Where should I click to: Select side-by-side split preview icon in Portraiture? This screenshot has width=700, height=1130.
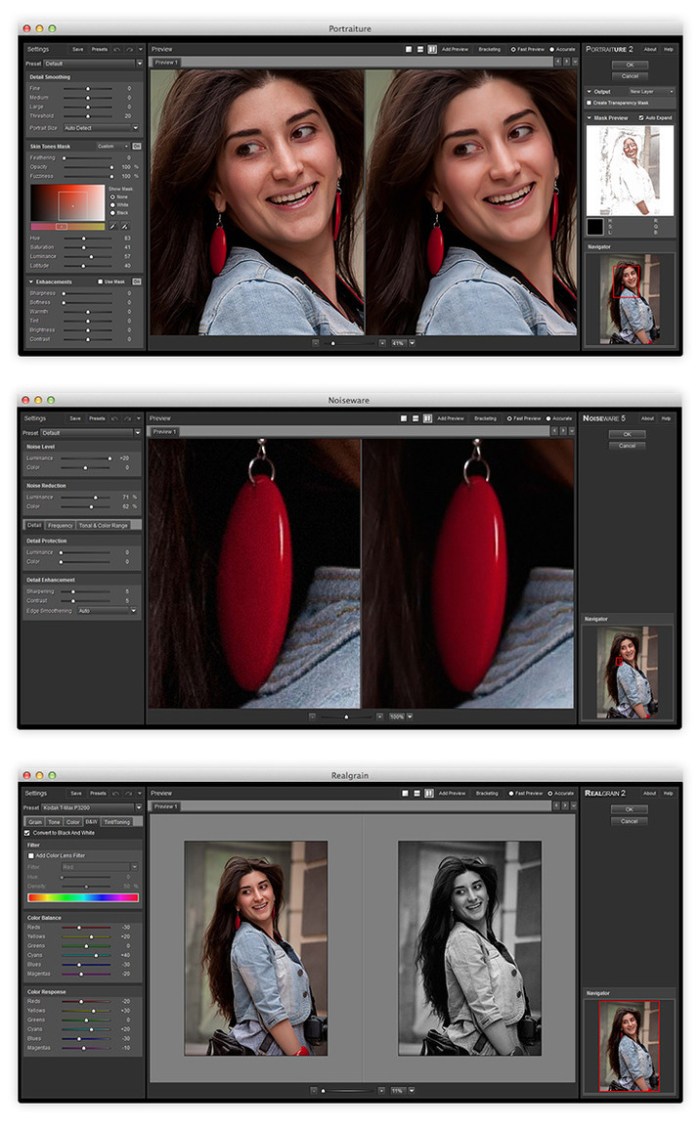click(432, 48)
